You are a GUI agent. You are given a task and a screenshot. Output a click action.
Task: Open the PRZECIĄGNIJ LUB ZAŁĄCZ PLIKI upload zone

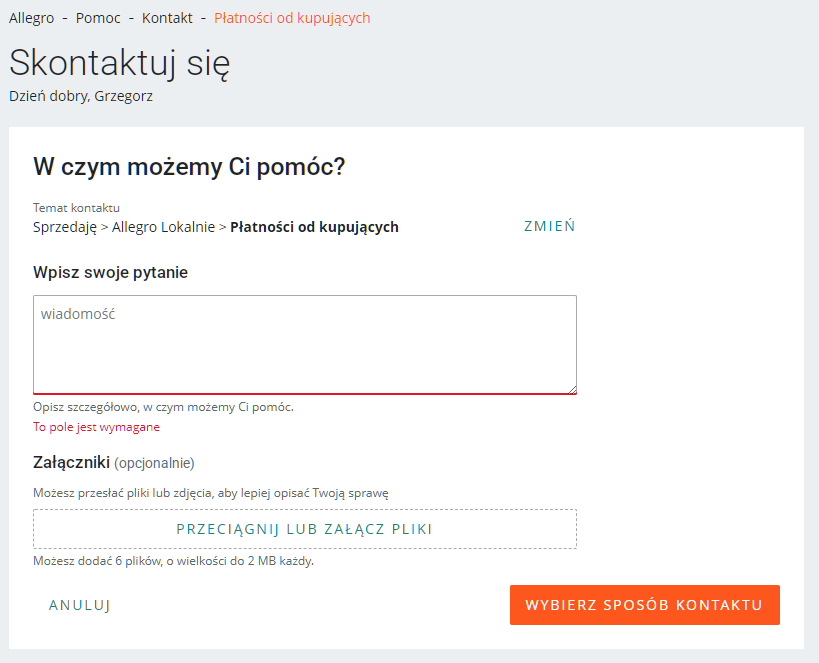point(305,529)
